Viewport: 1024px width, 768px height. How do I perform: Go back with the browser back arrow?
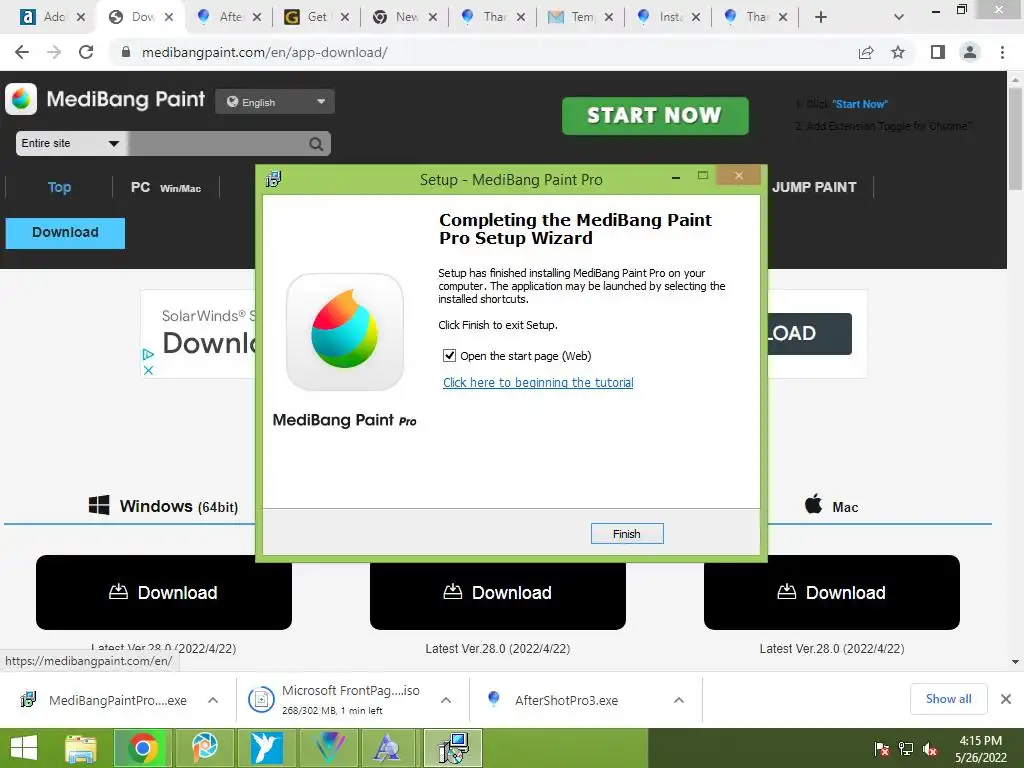(x=22, y=52)
